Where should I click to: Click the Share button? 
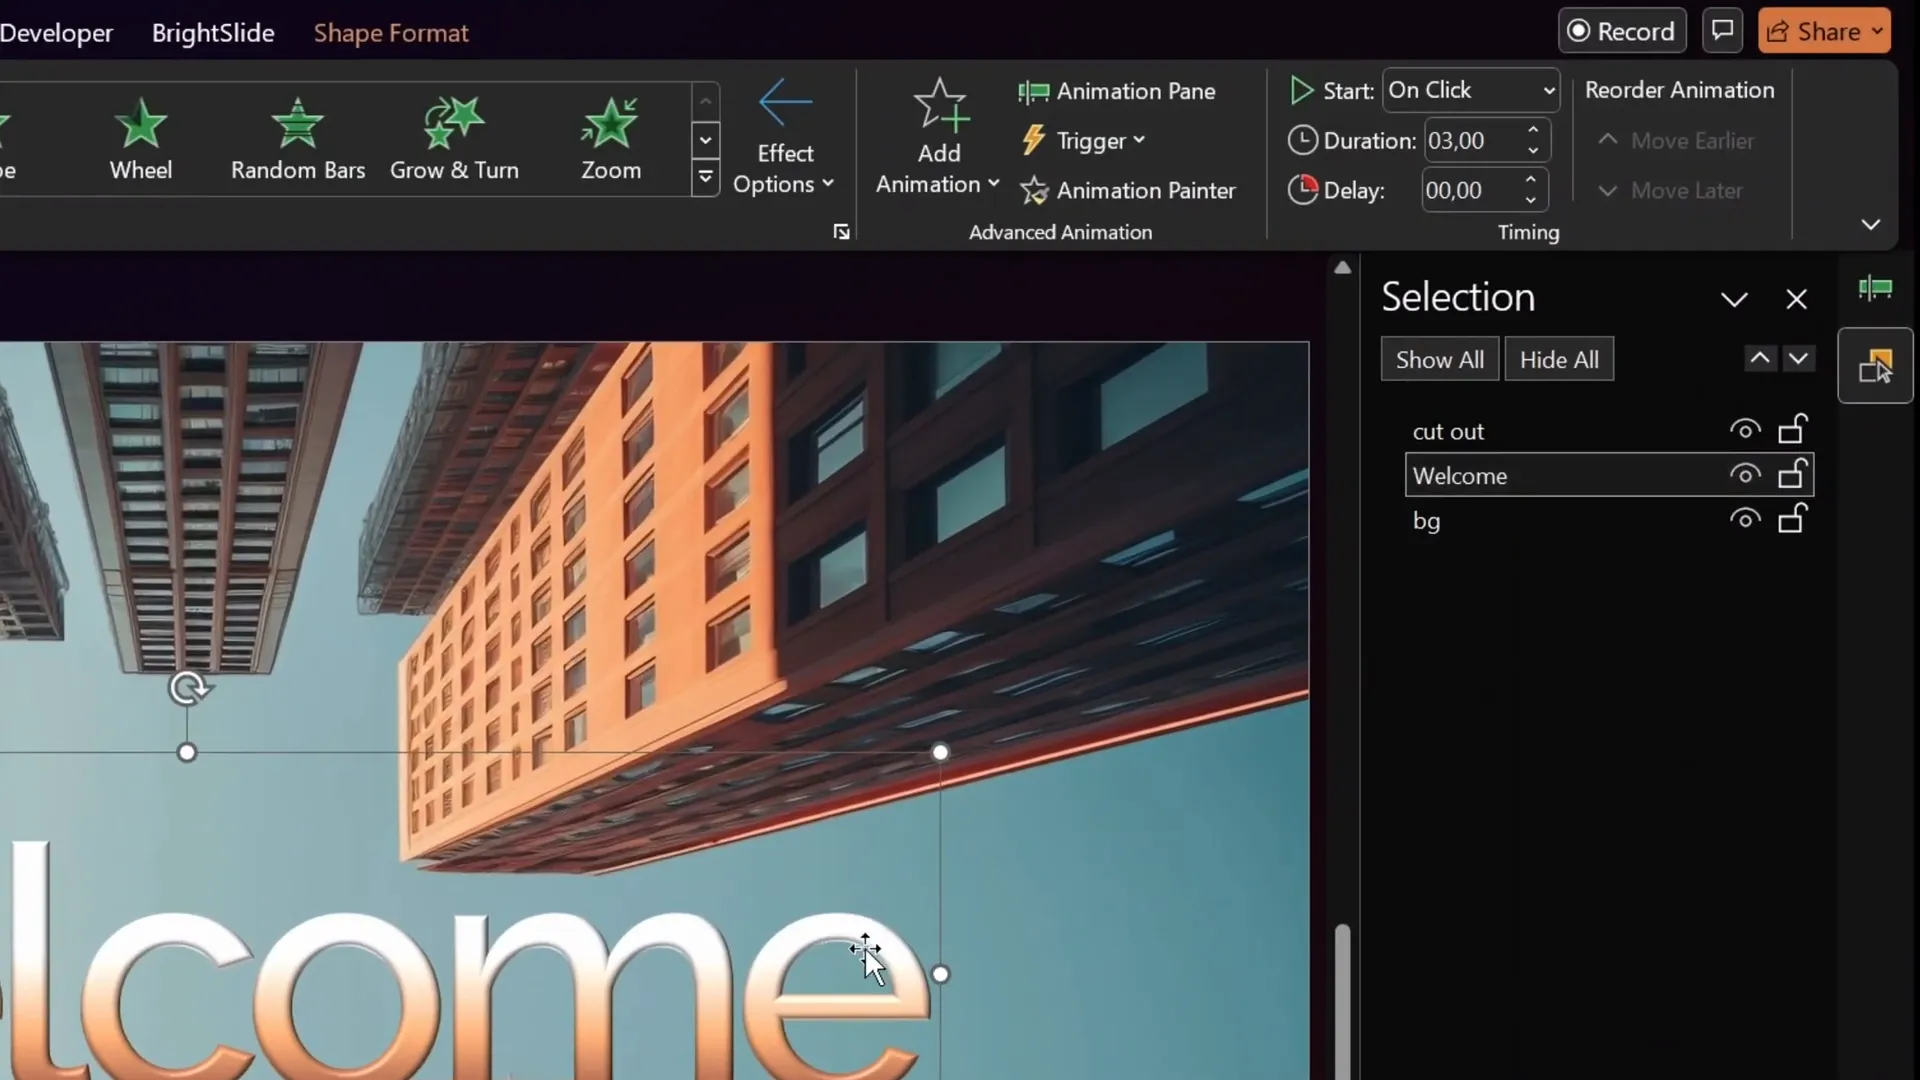(x=1824, y=31)
